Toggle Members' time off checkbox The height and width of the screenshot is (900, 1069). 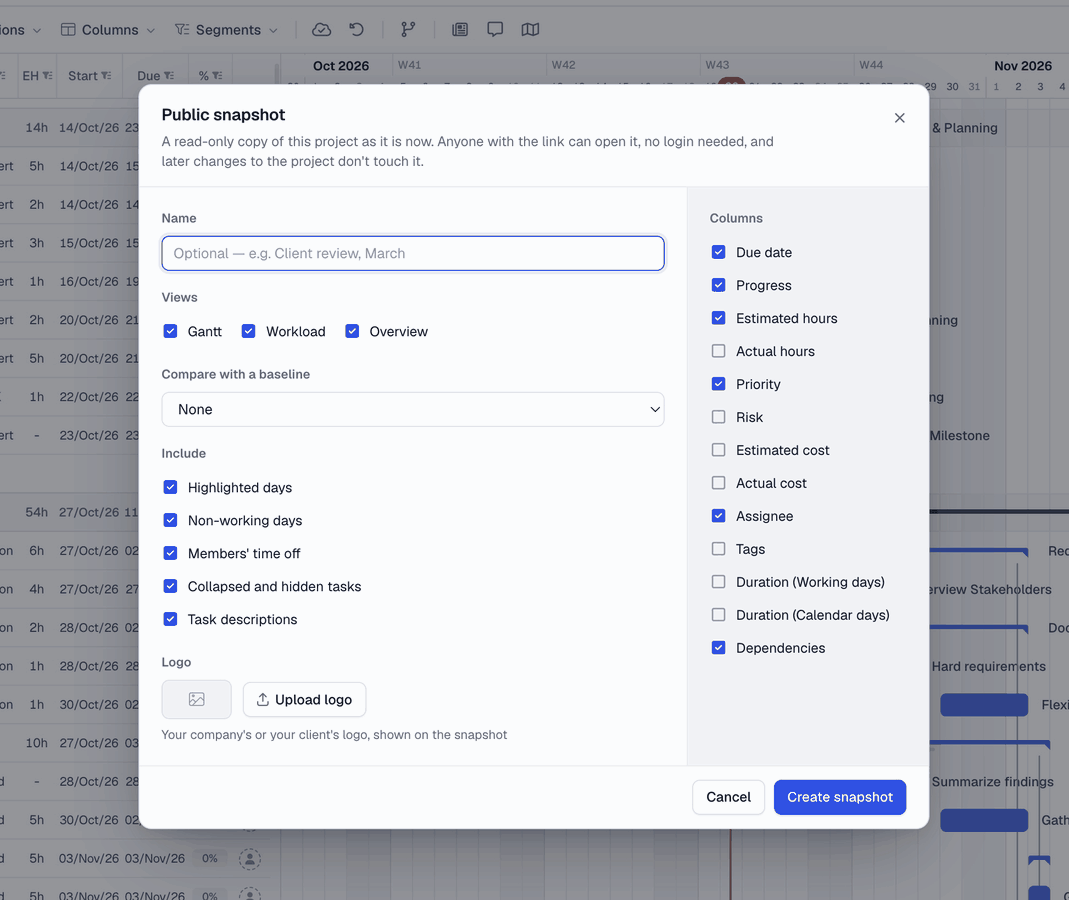coord(170,553)
